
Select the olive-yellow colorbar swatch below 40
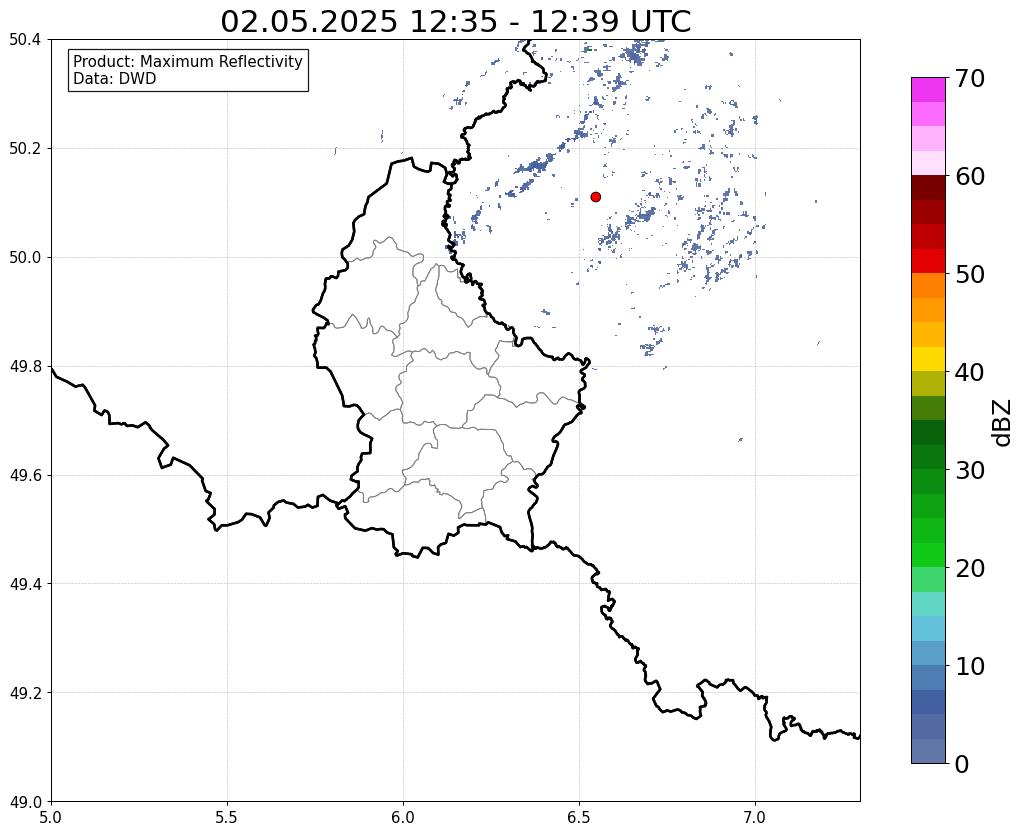coord(928,384)
